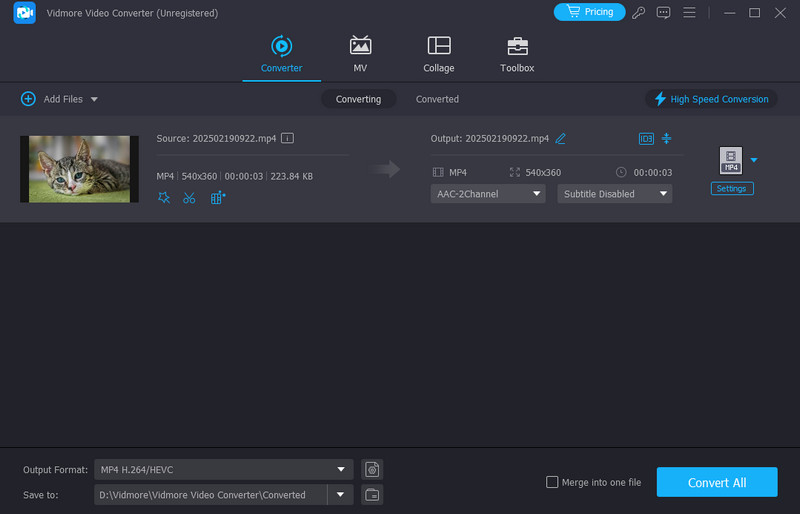Click the 223.84 KB file size
Viewport: 800px width, 514px height.
point(291,176)
